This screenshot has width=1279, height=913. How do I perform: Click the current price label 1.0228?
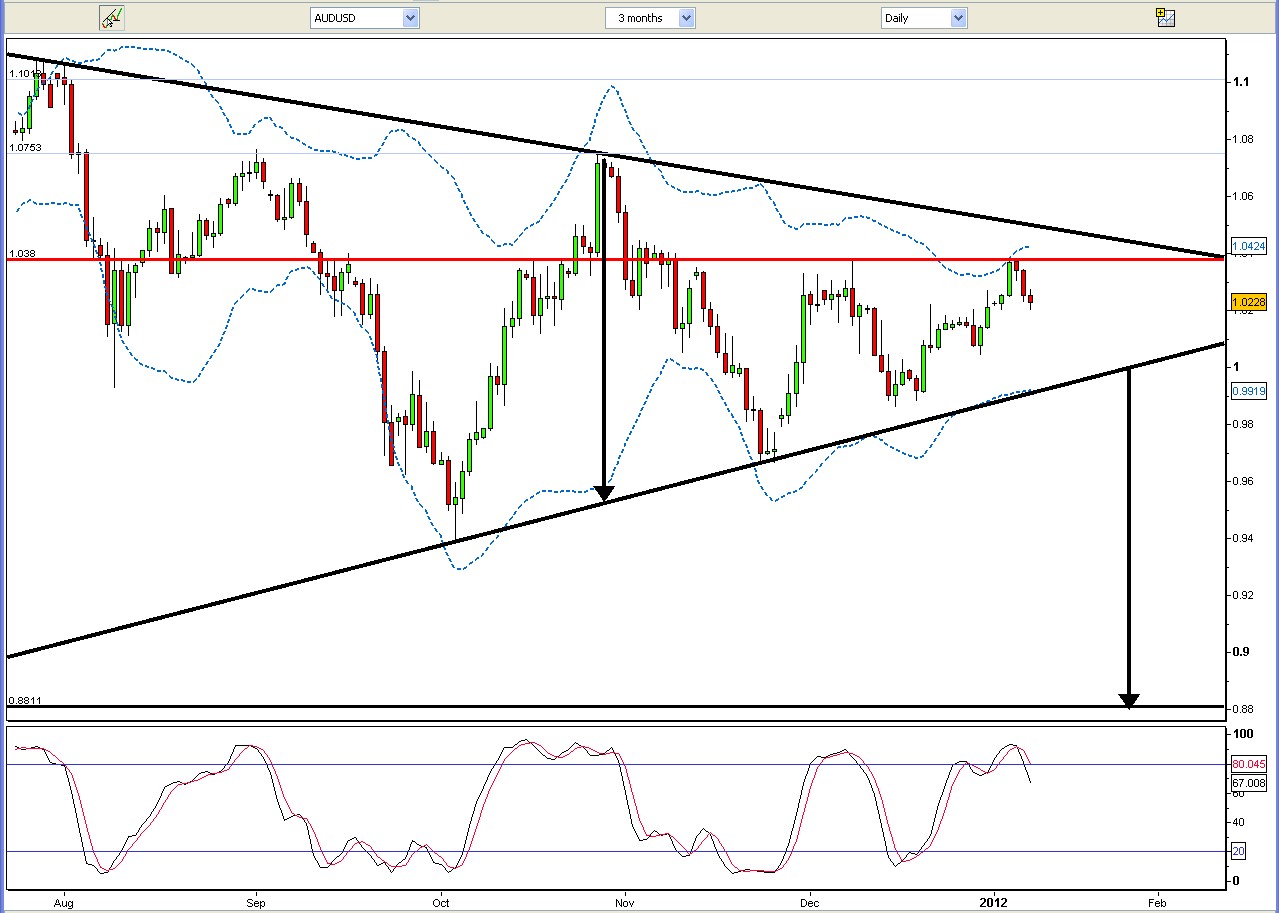click(1249, 303)
